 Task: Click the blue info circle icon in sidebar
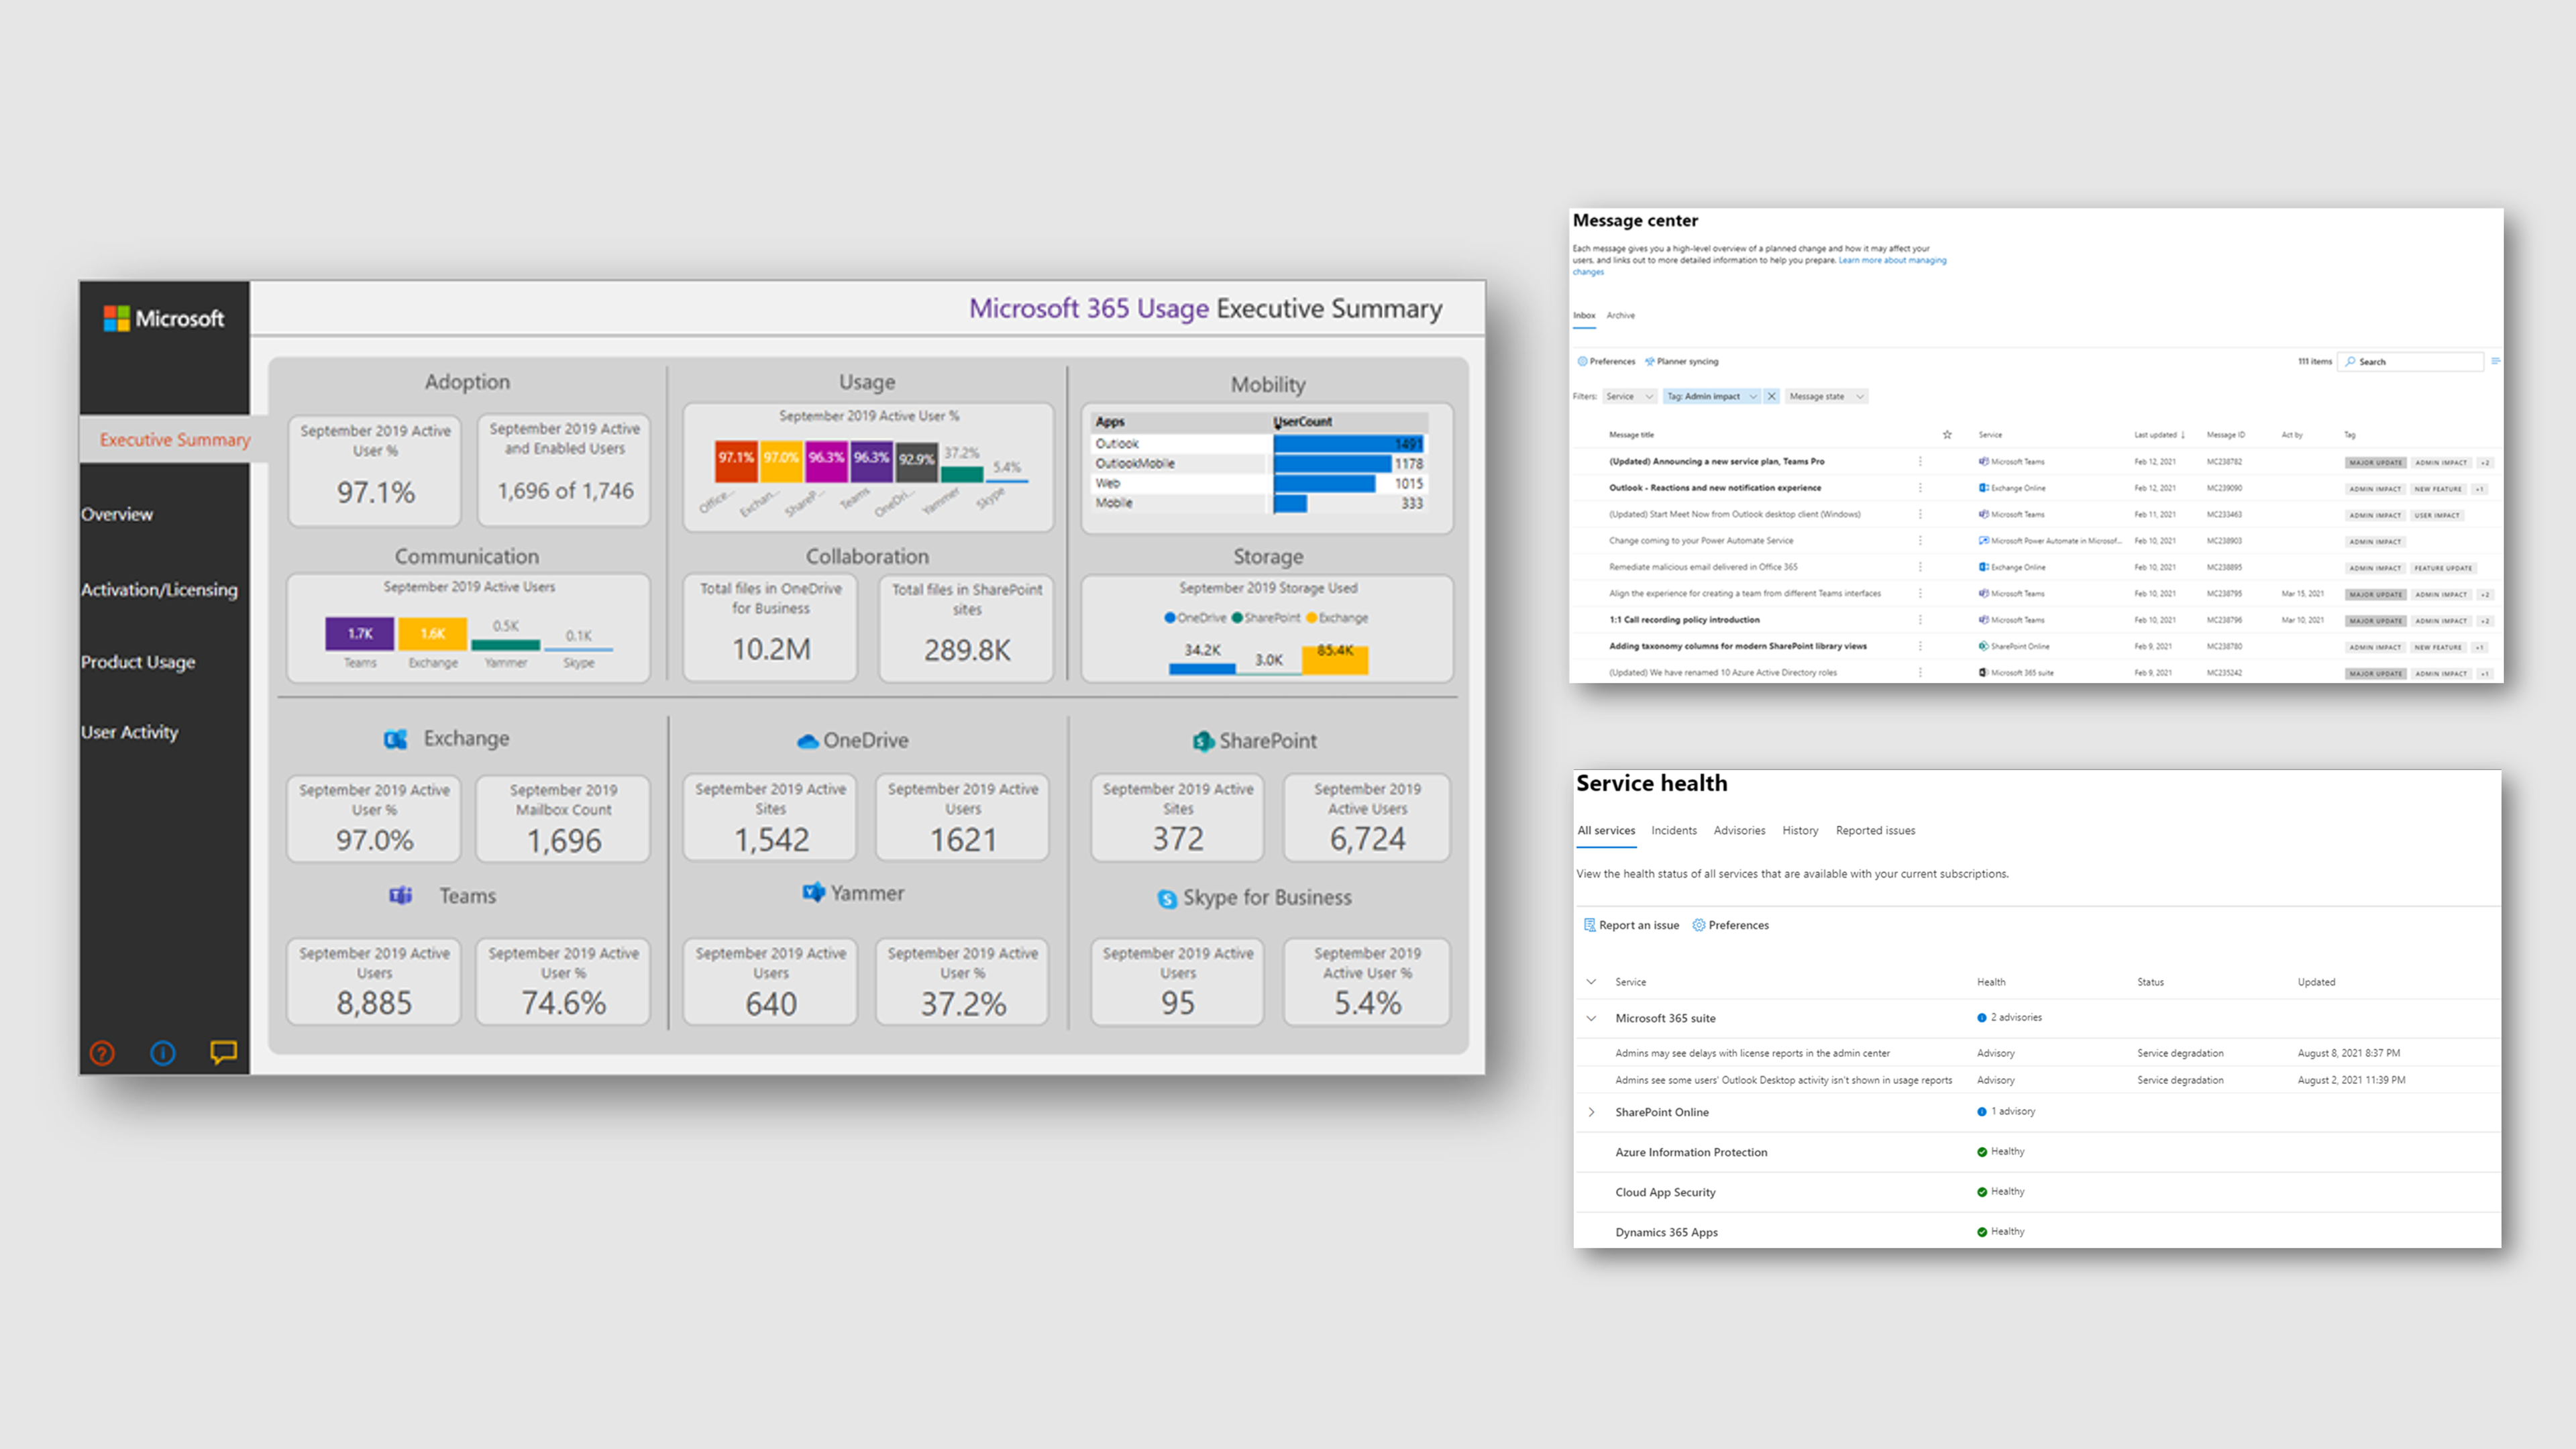tap(162, 1053)
